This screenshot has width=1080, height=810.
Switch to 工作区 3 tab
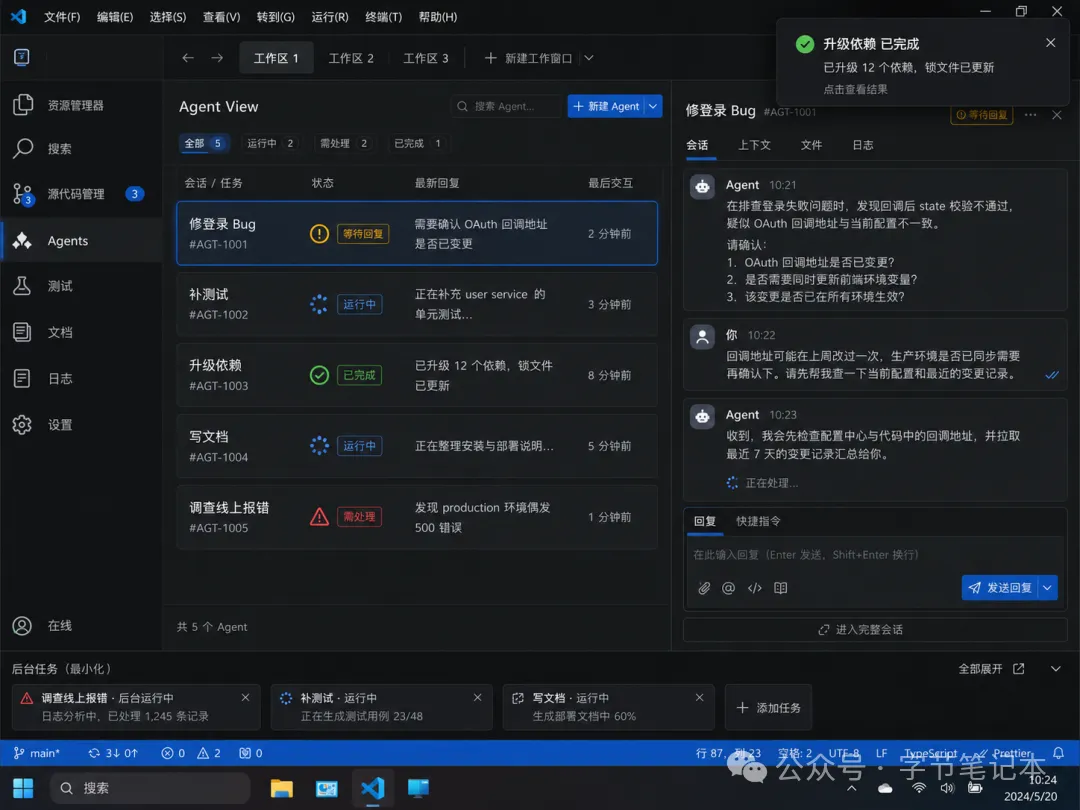pyautogui.click(x=426, y=58)
